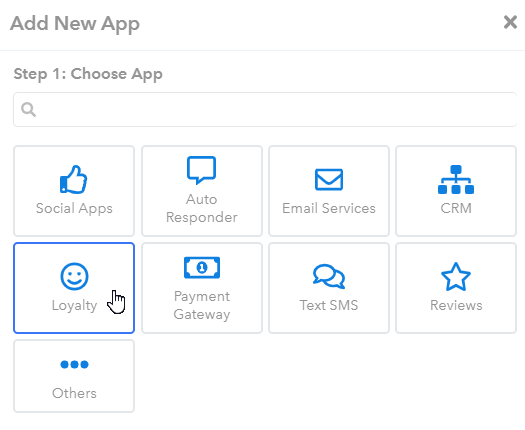This screenshot has width=525, height=430.
Task: Click the Loyalty smiley face icon
Action: click(x=74, y=277)
